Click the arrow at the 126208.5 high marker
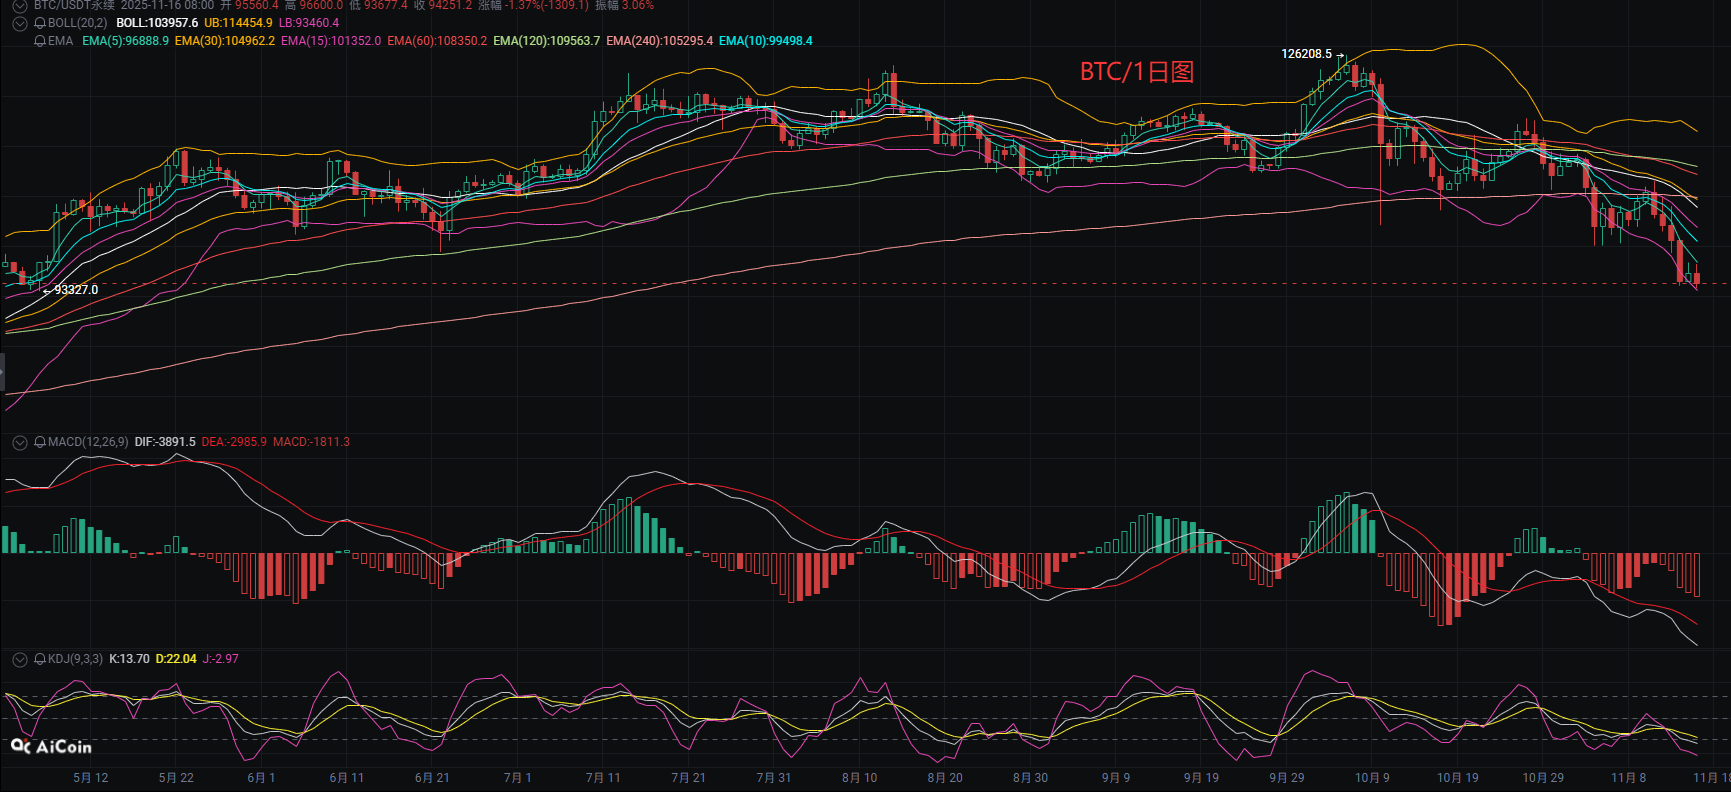The height and width of the screenshot is (792, 1731). tap(1341, 54)
